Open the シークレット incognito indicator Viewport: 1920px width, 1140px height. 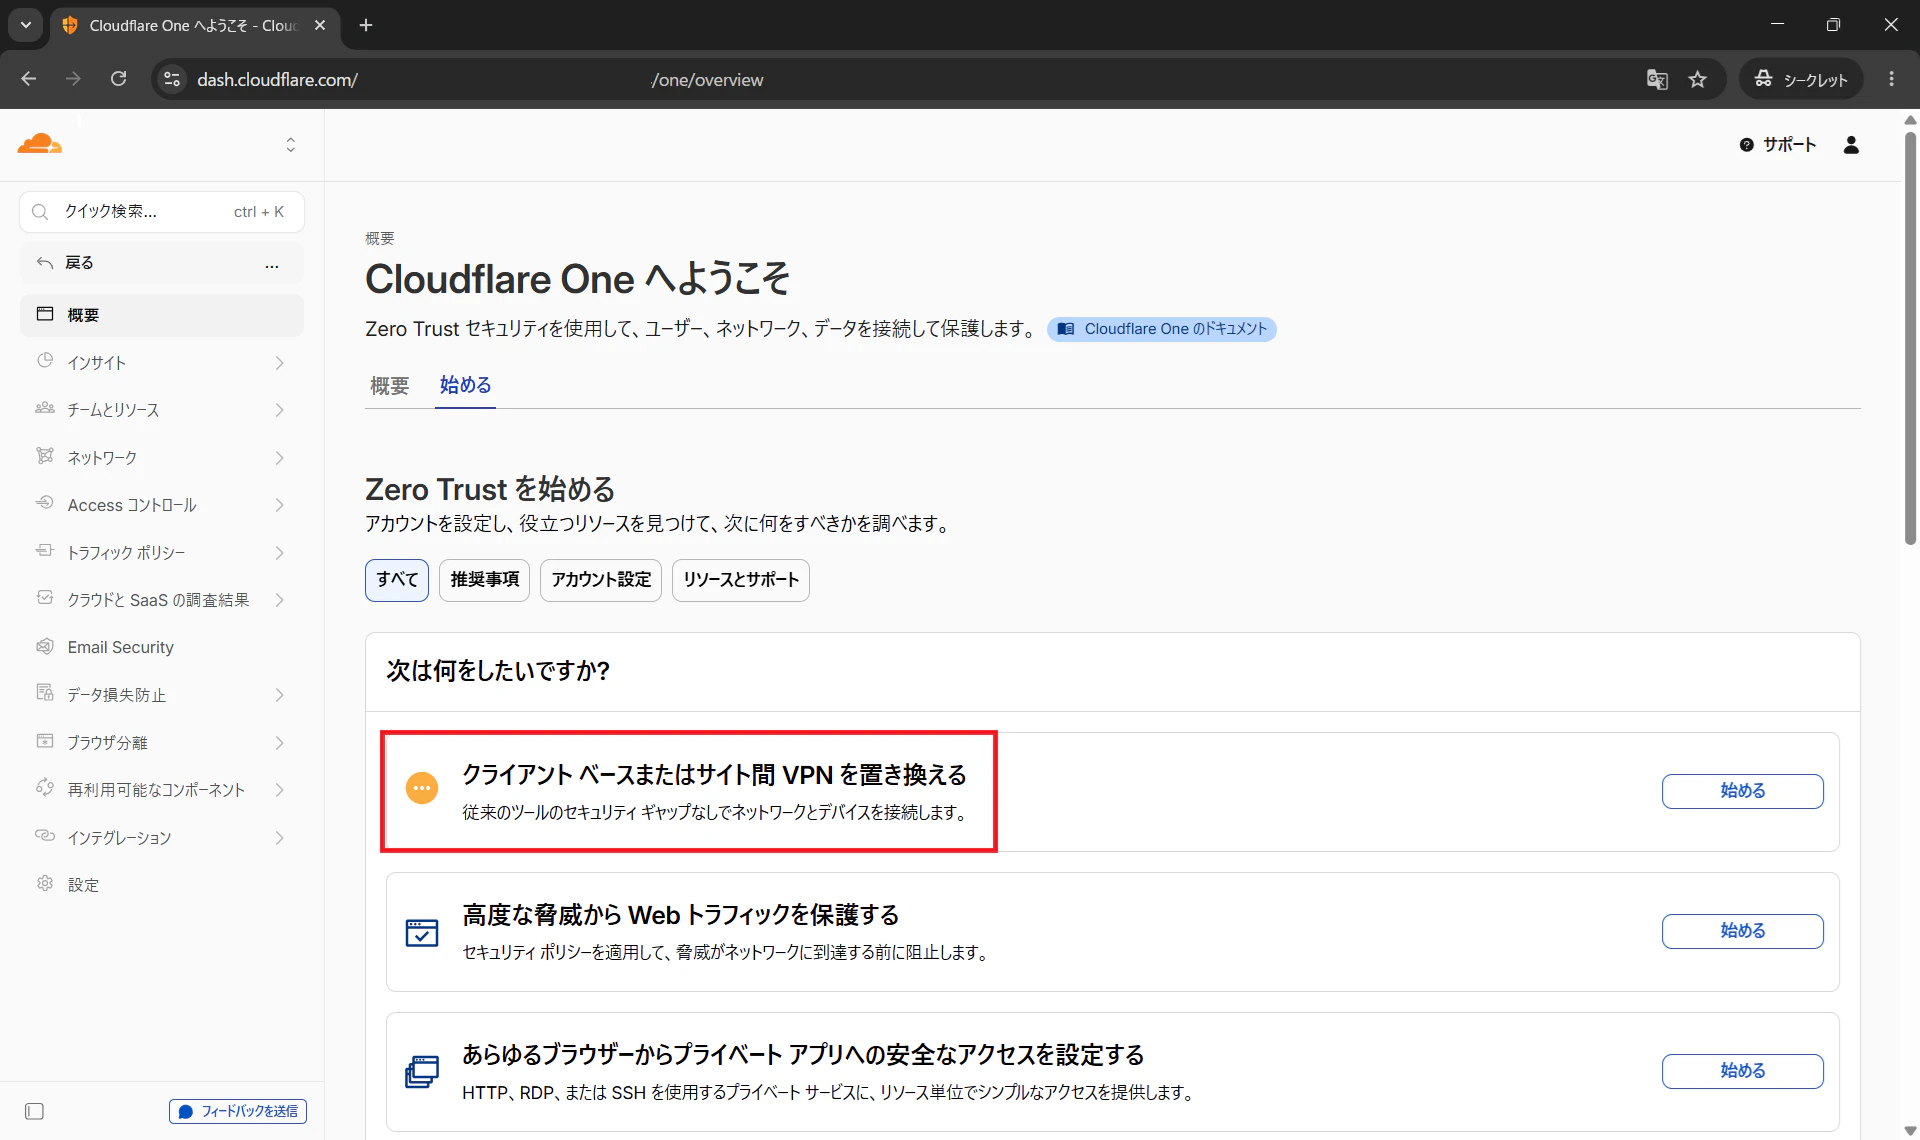1801,79
